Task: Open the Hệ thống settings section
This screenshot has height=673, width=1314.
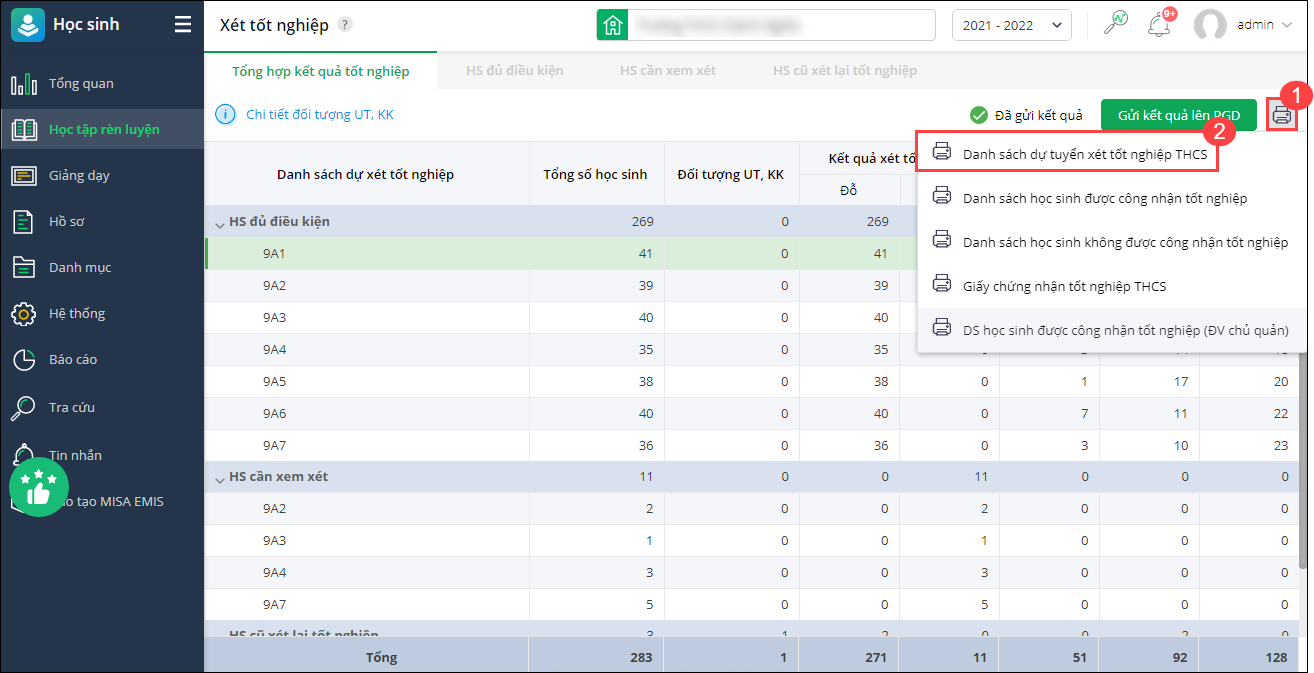Action: [77, 313]
